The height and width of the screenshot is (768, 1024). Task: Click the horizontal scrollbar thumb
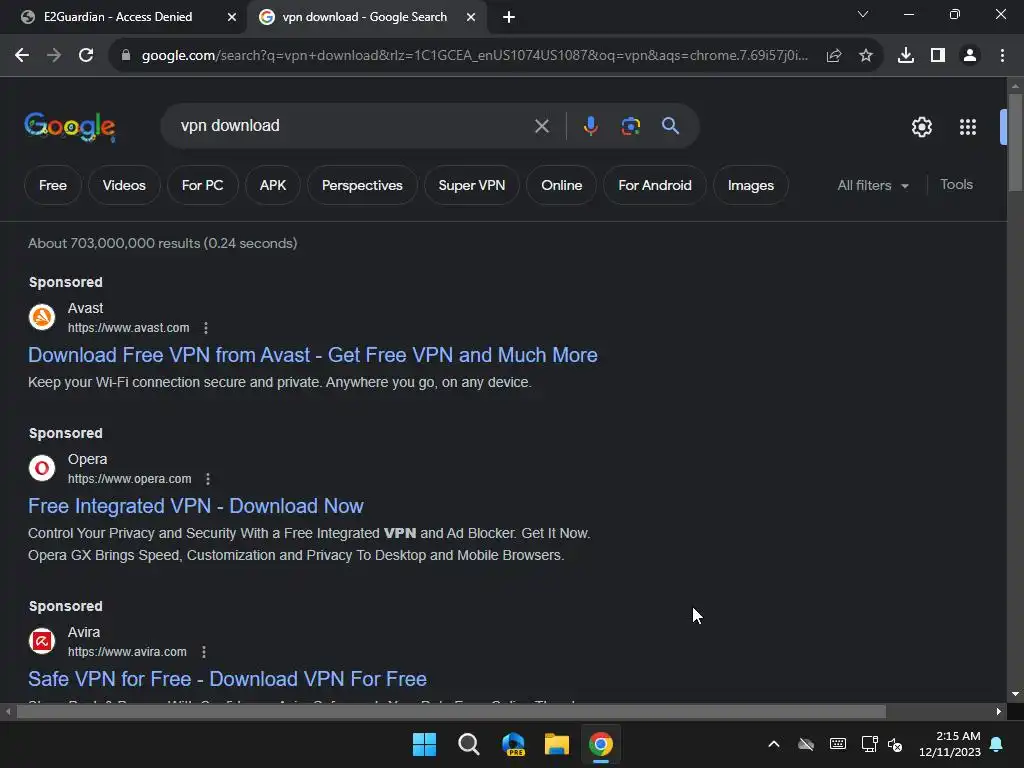pyautogui.click(x=451, y=712)
